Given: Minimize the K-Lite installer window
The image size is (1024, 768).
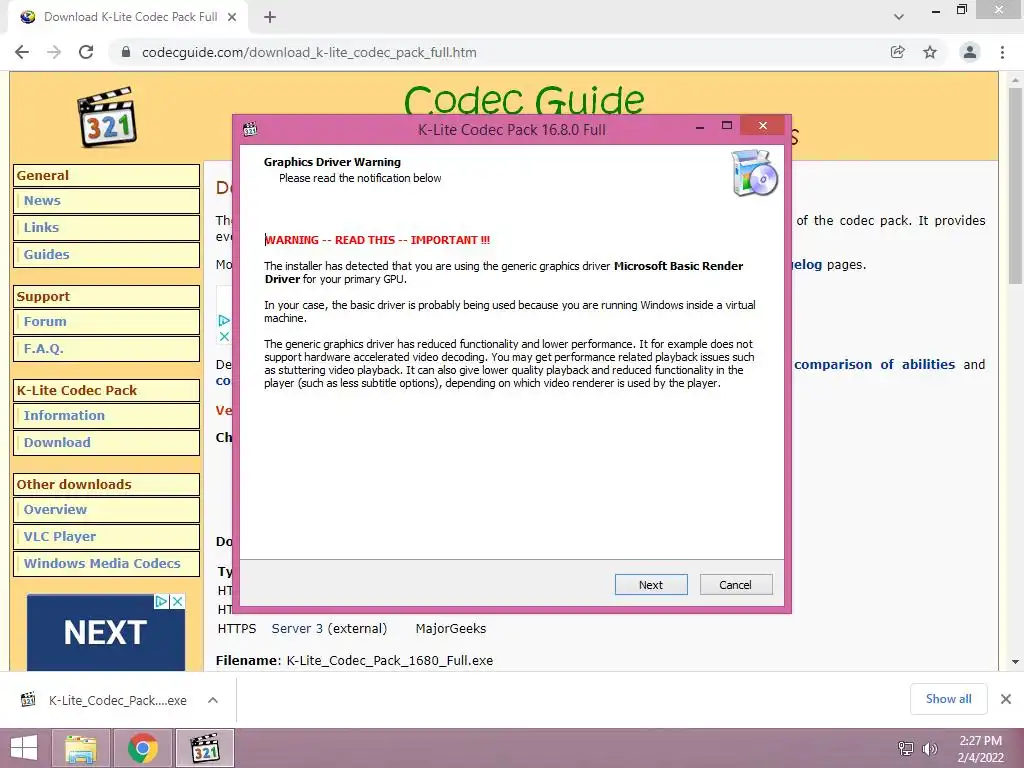Looking at the screenshot, I should click(700, 127).
